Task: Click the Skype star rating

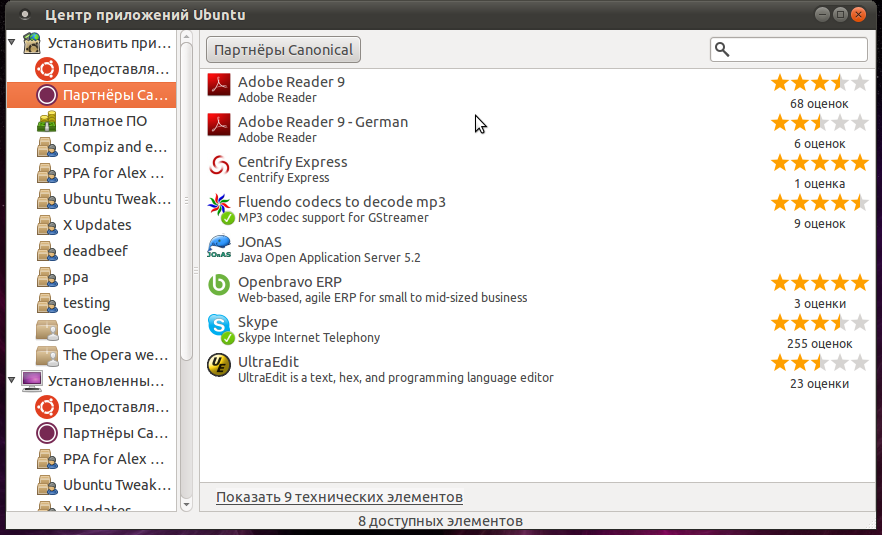Action: [x=820, y=323]
